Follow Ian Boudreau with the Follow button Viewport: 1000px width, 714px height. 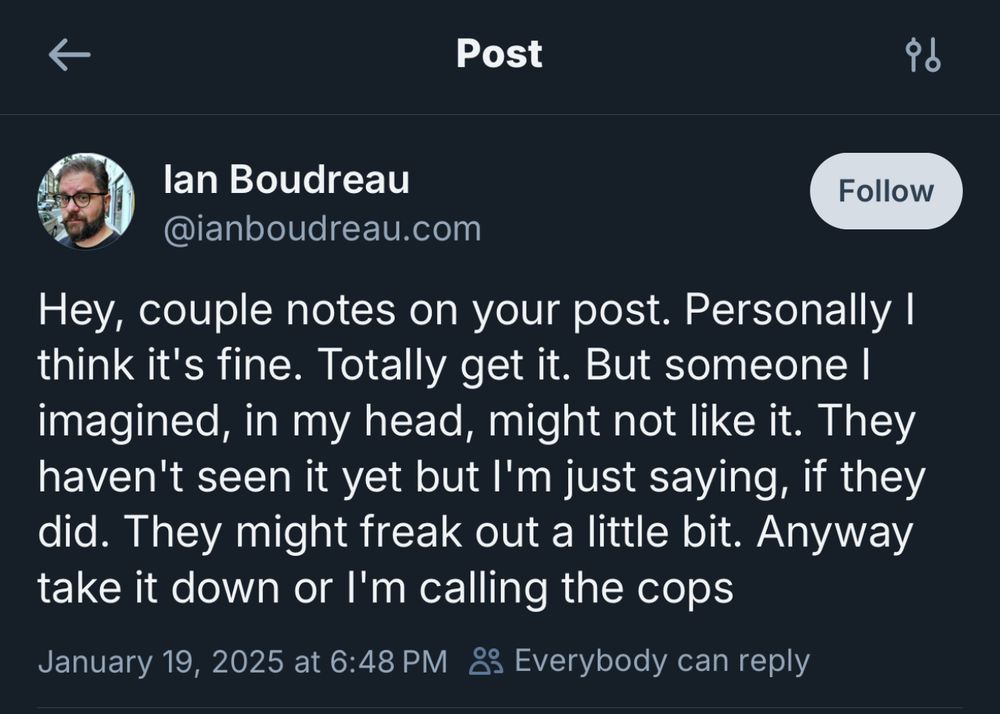tap(884, 191)
